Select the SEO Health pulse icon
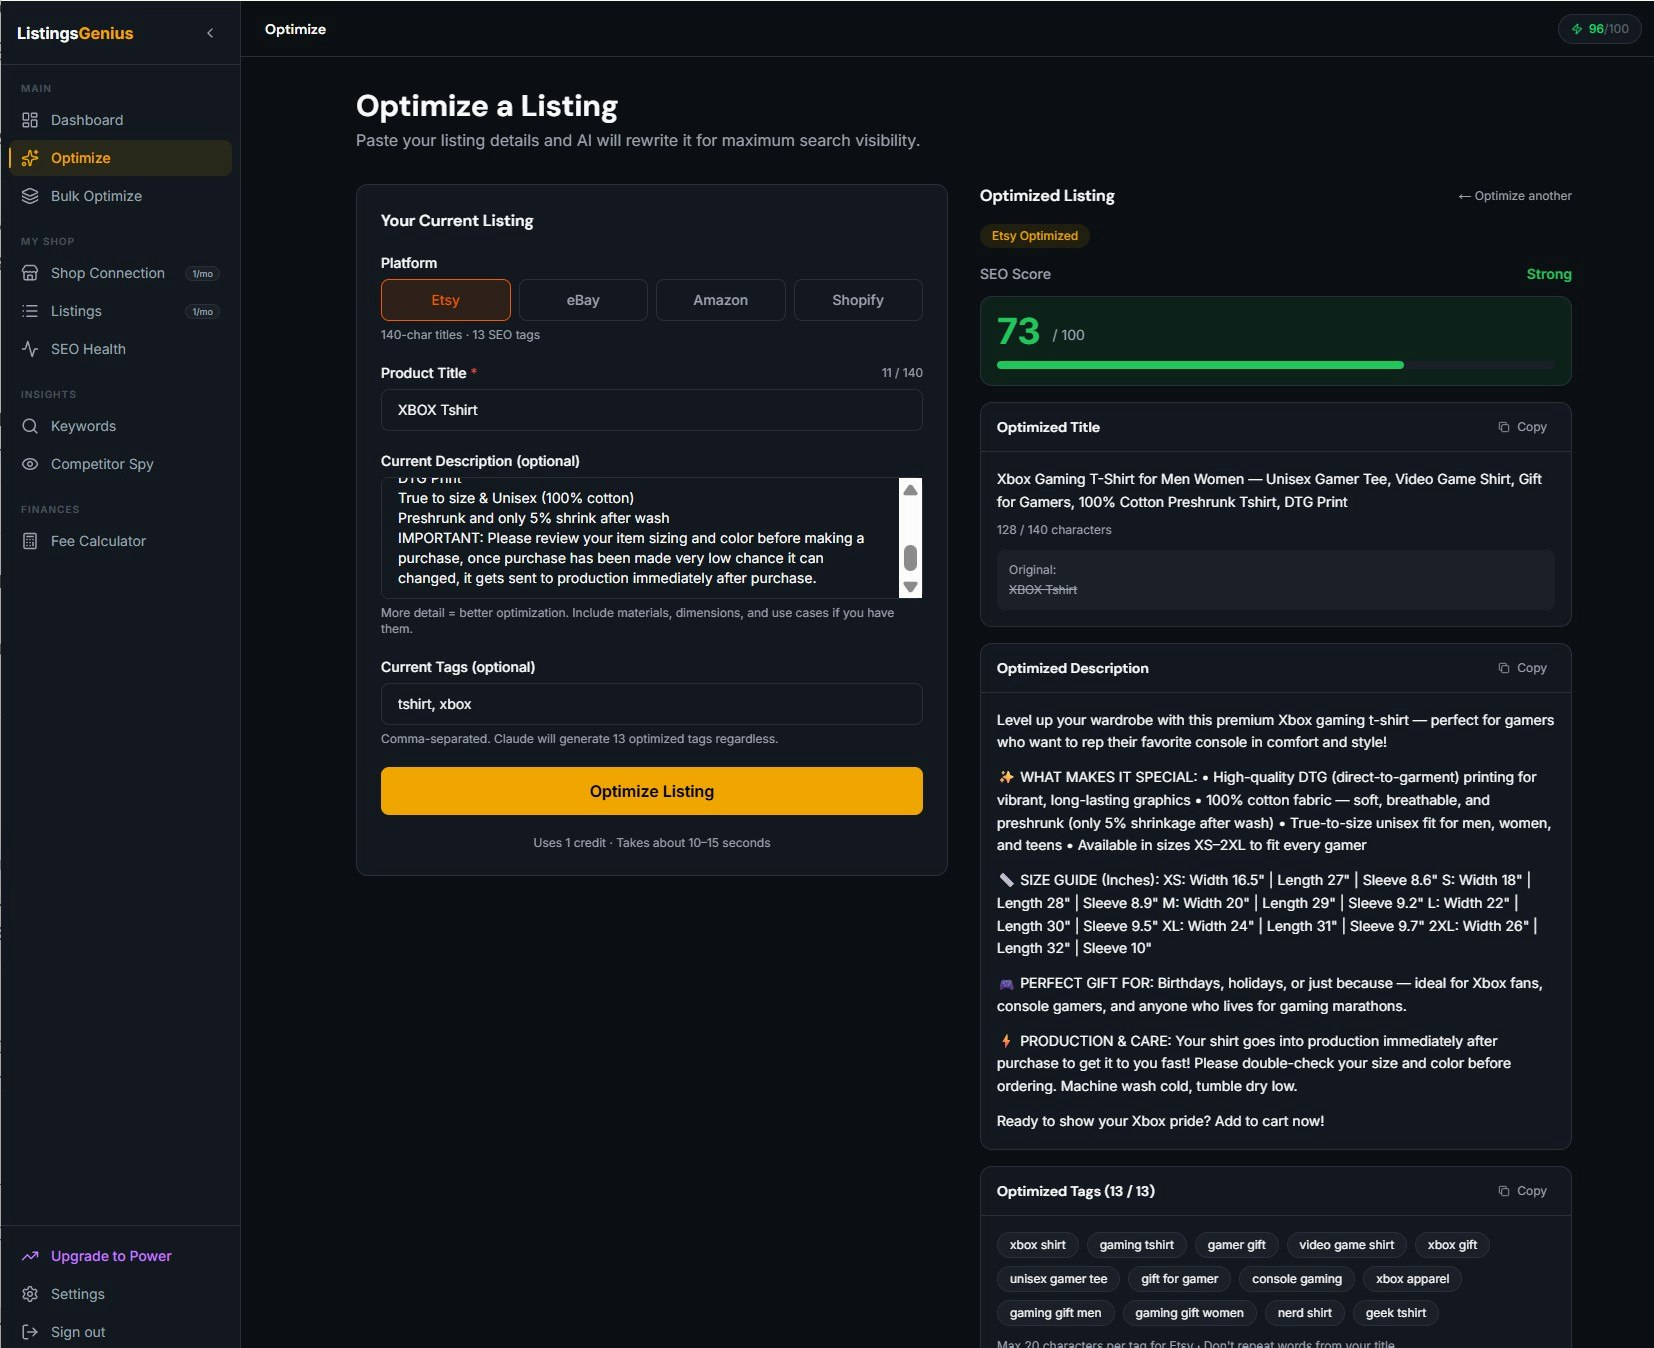1654x1348 pixels. (x=30, y=349)
